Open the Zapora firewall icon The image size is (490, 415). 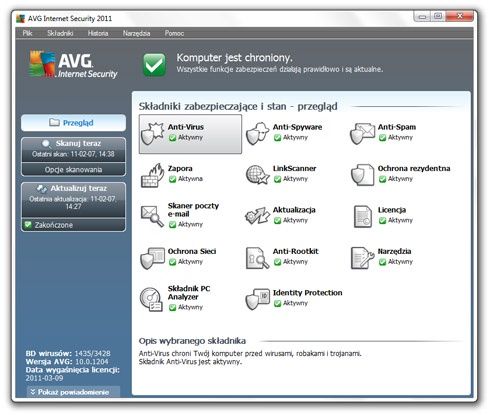click(x=153, y=175)
